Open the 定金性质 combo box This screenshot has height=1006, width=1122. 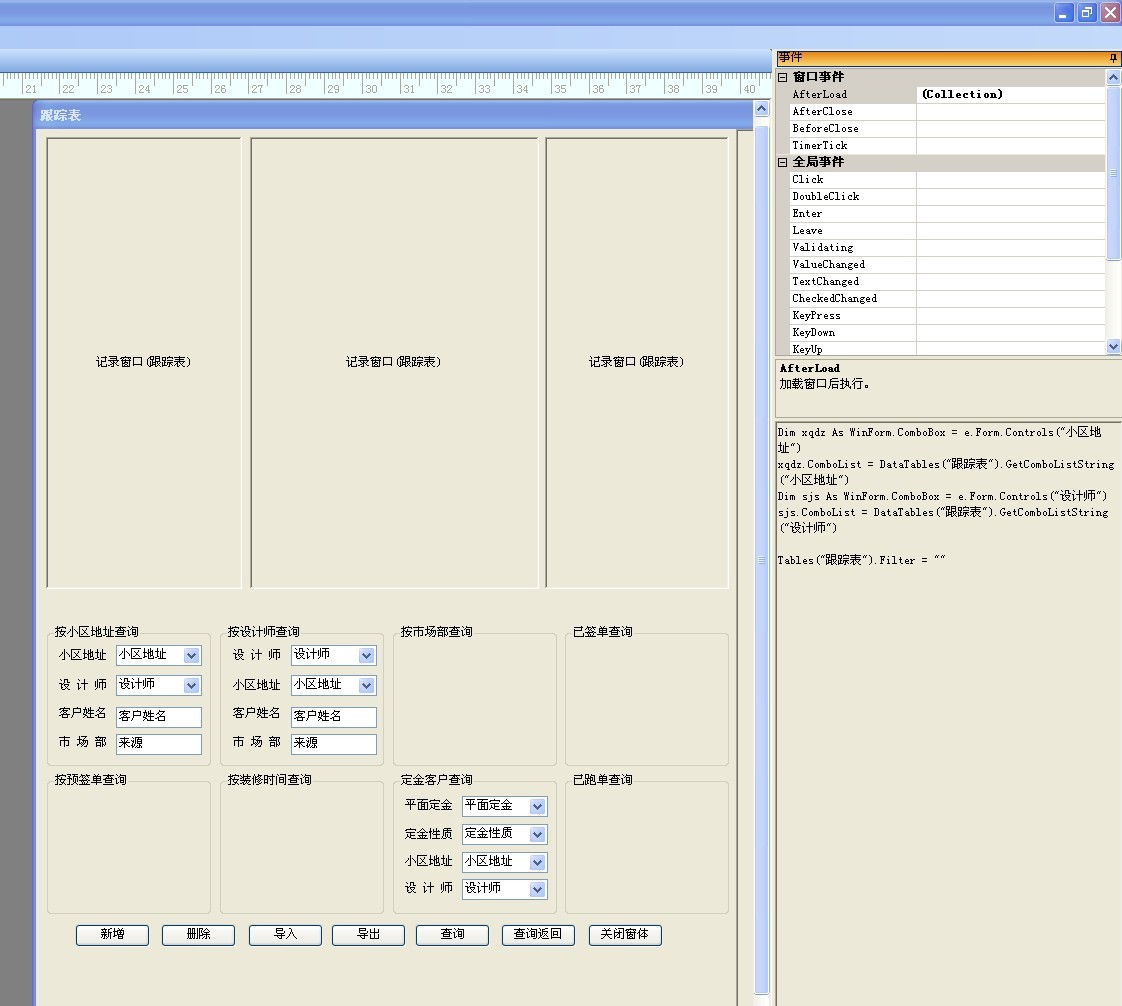click(x=537, y=834)
